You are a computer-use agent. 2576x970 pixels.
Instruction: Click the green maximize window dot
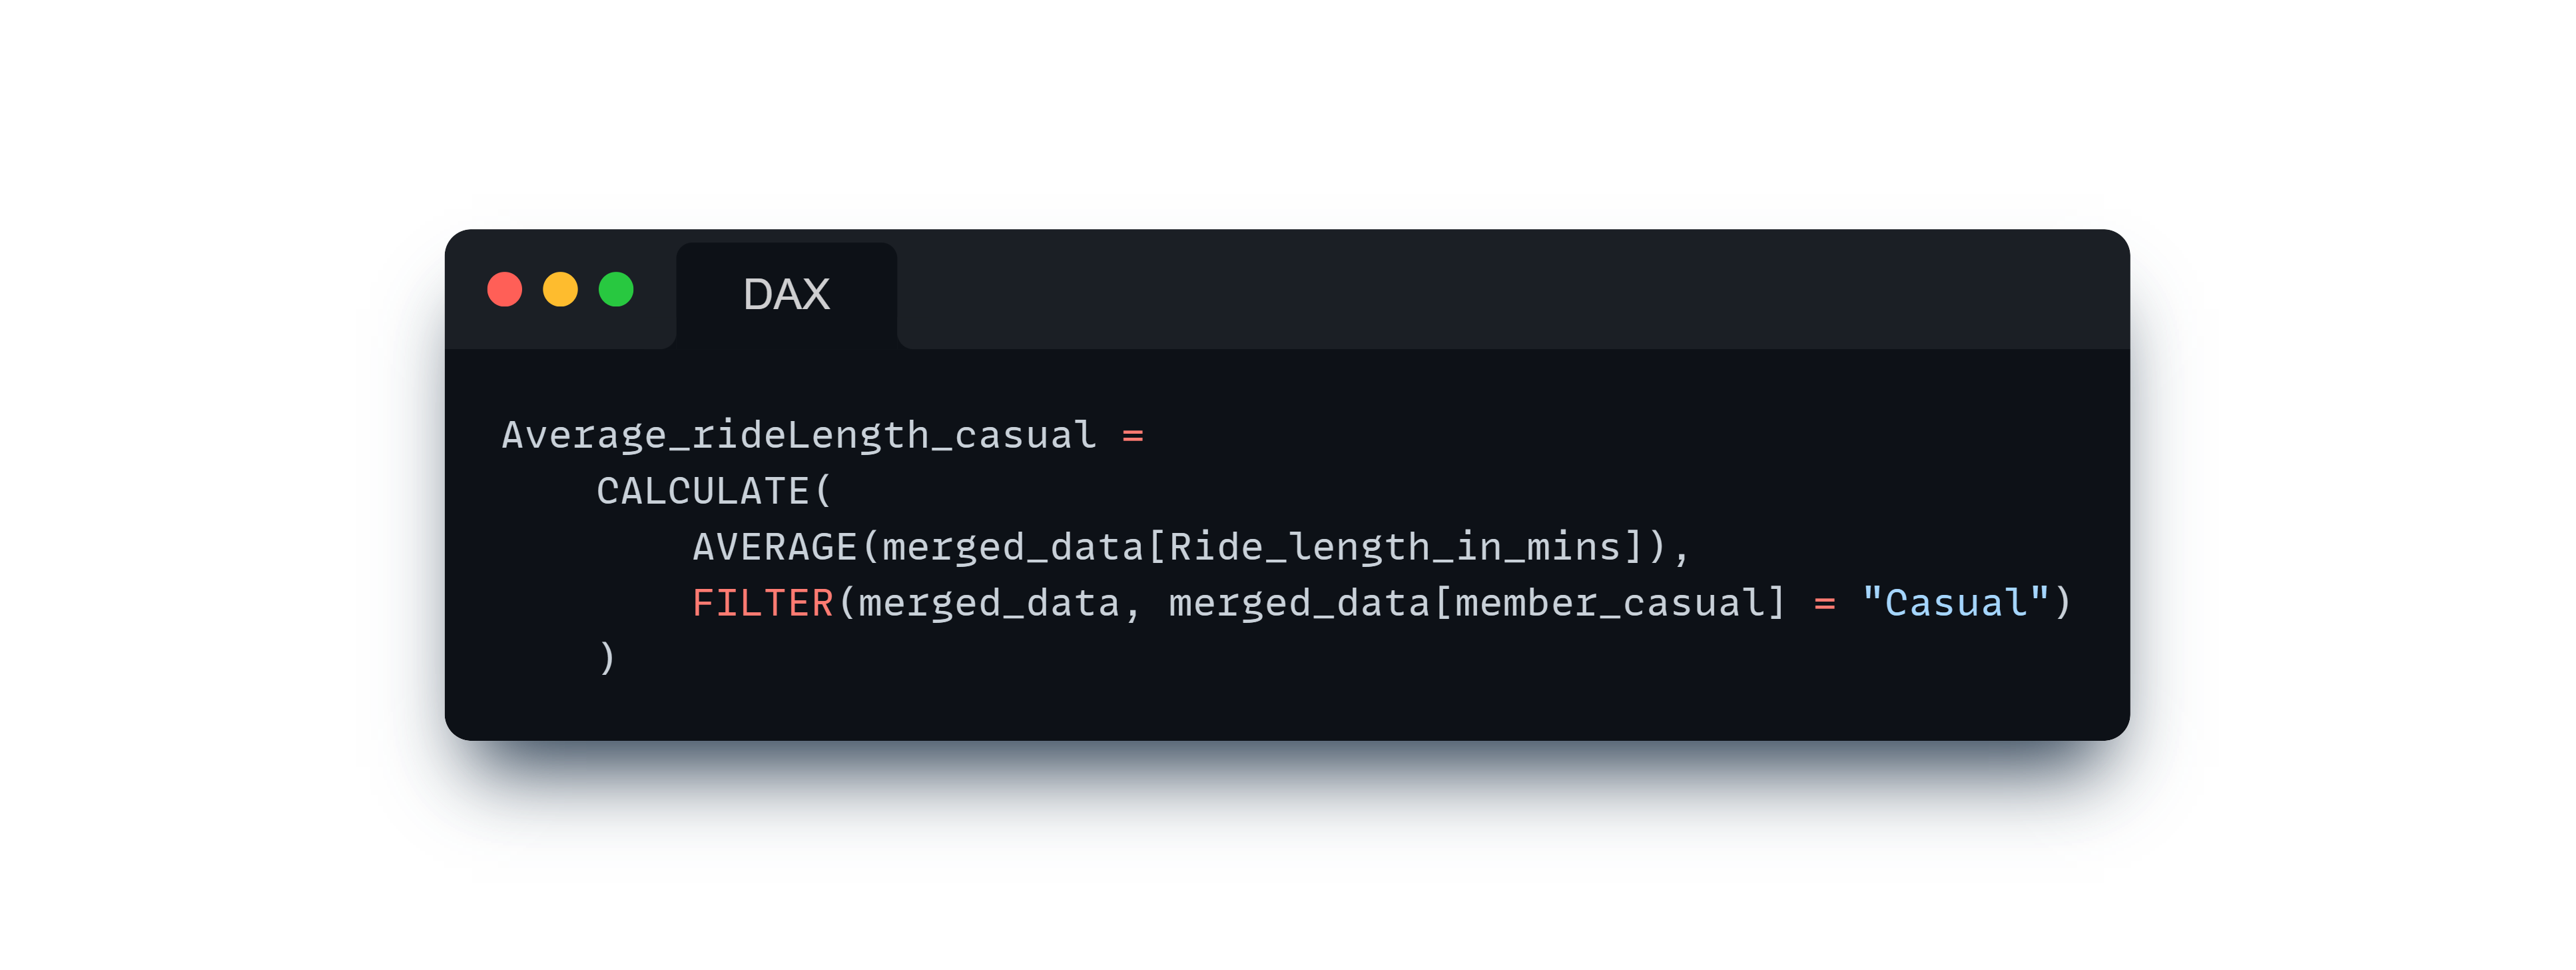616,290
